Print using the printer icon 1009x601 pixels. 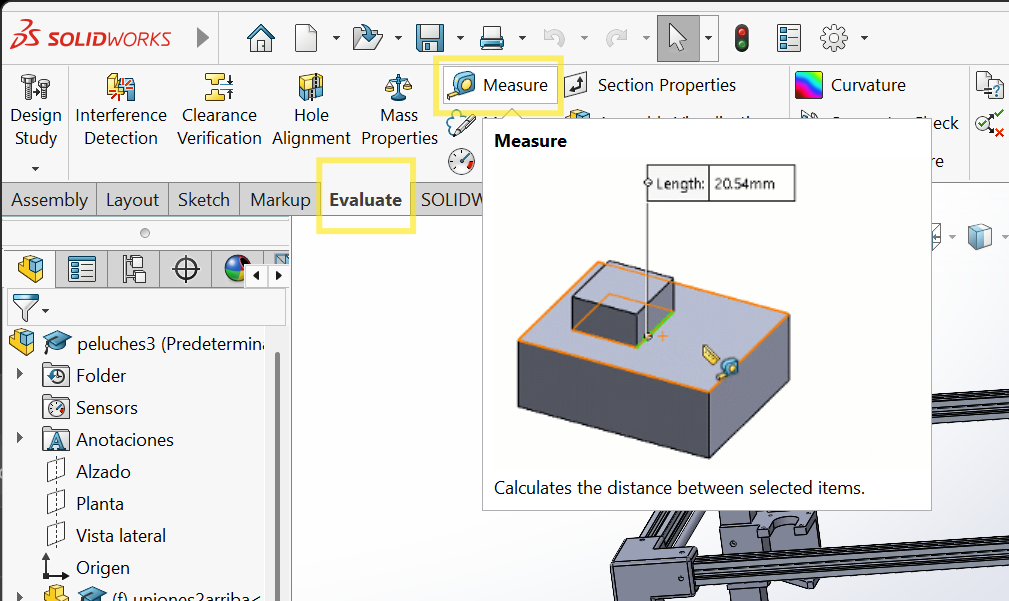coord(492,38)
